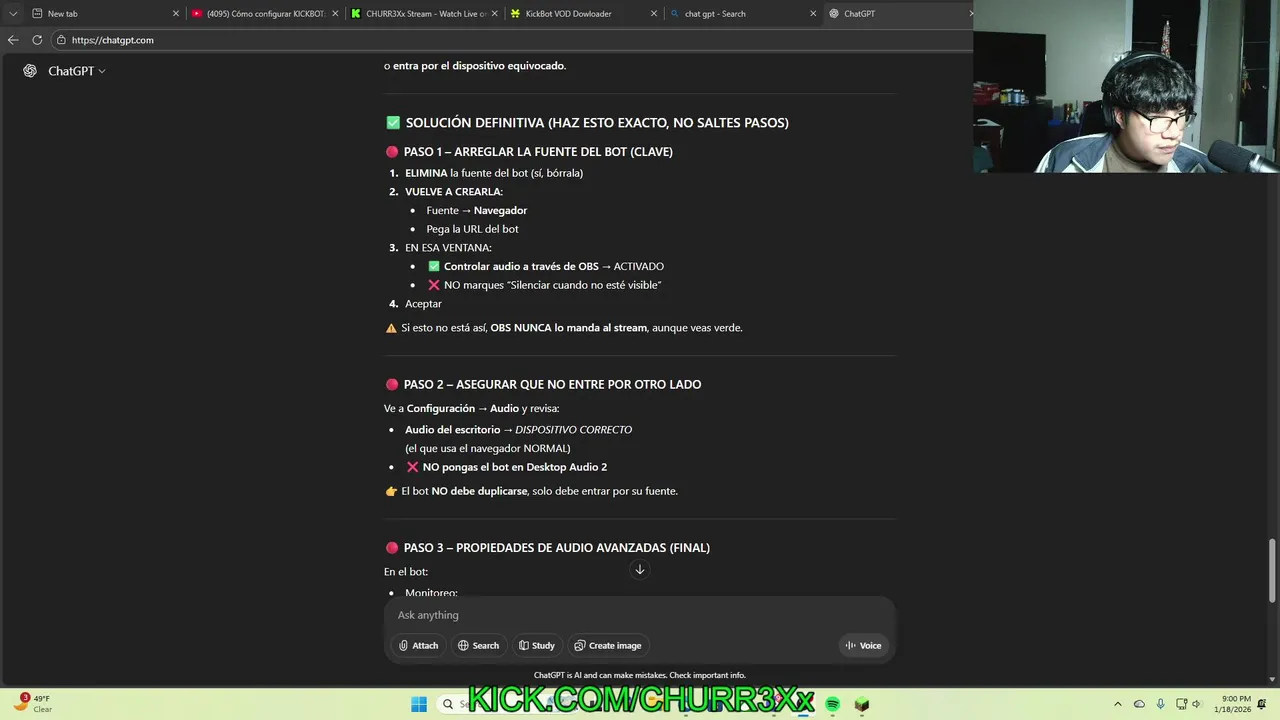Click the Attach button
The image size is (1280, 720).
(x=418, y=645)
